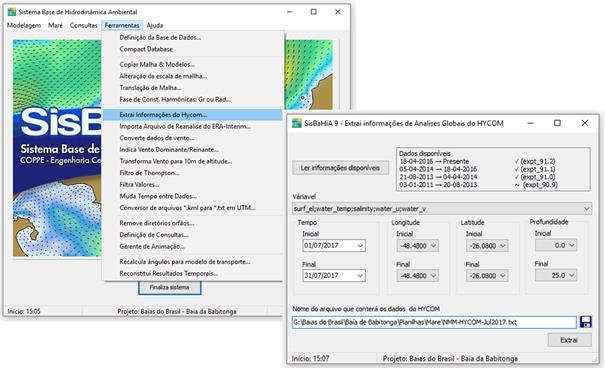Click the HYCOM output file name field
605x368 pixels.
coord(434,322)
